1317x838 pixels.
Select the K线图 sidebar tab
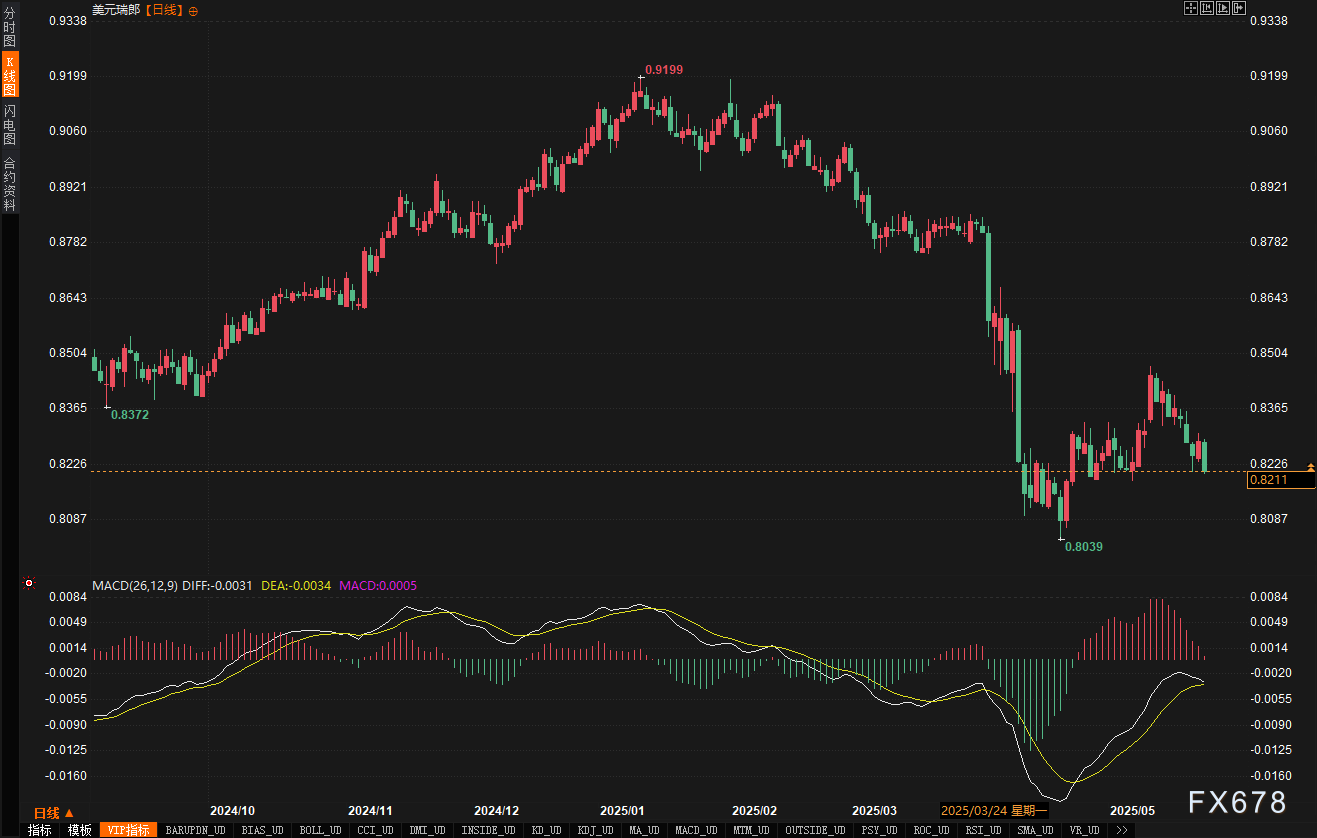[9, 75]
